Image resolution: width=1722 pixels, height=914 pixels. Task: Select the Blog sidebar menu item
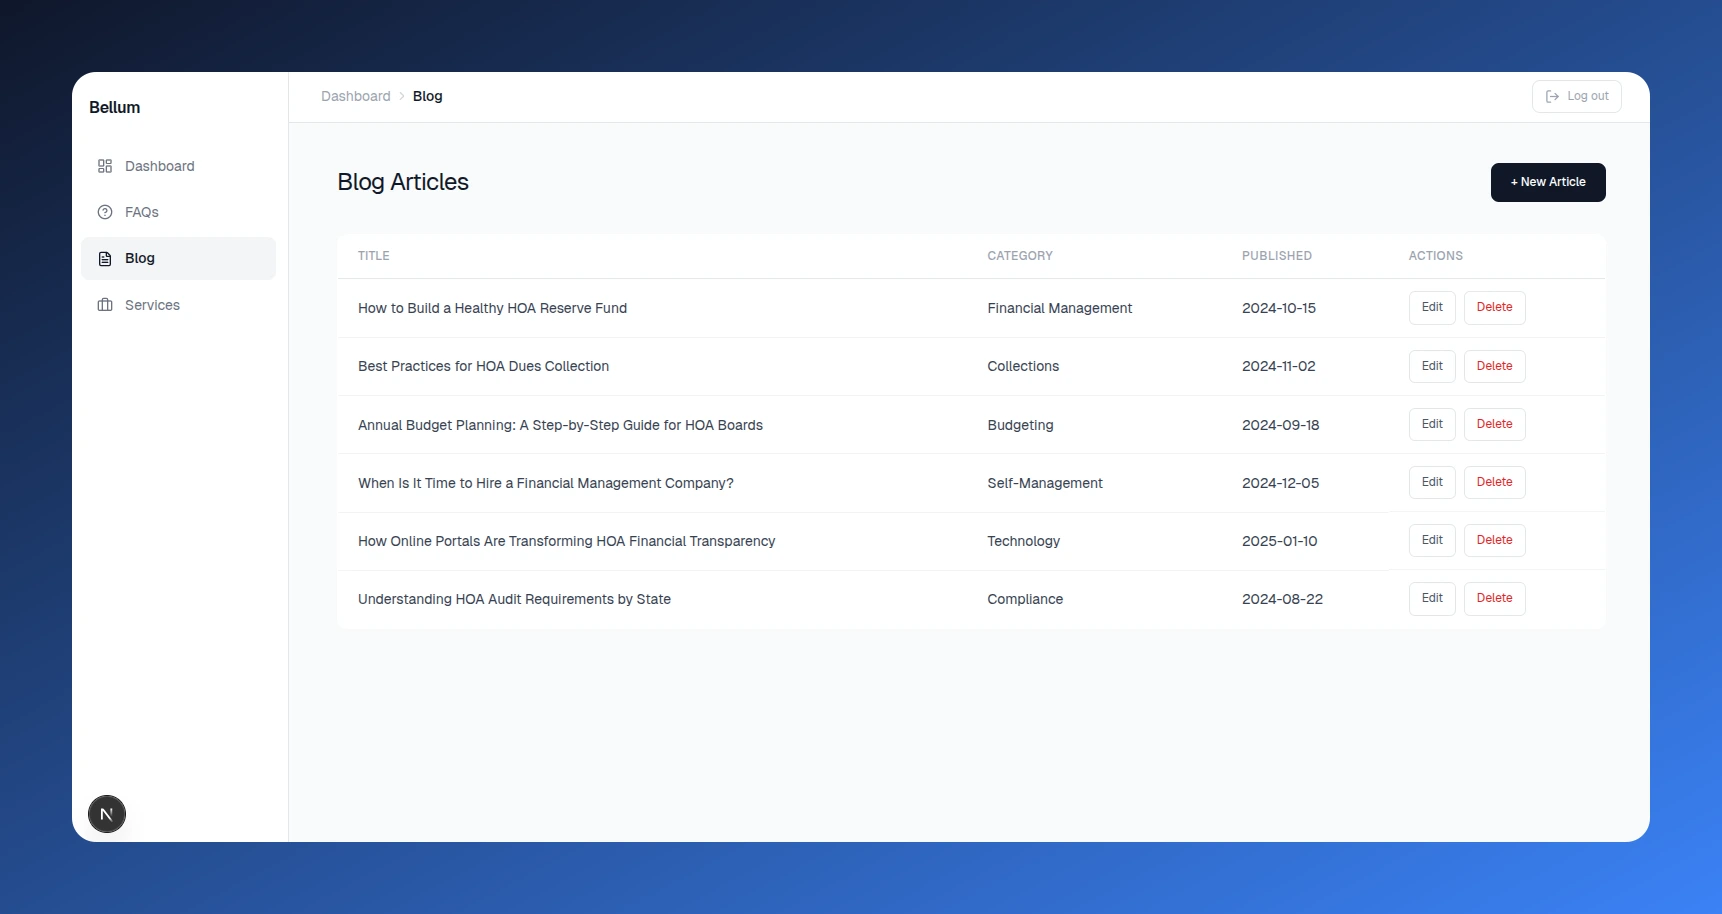tap(178, 258)
